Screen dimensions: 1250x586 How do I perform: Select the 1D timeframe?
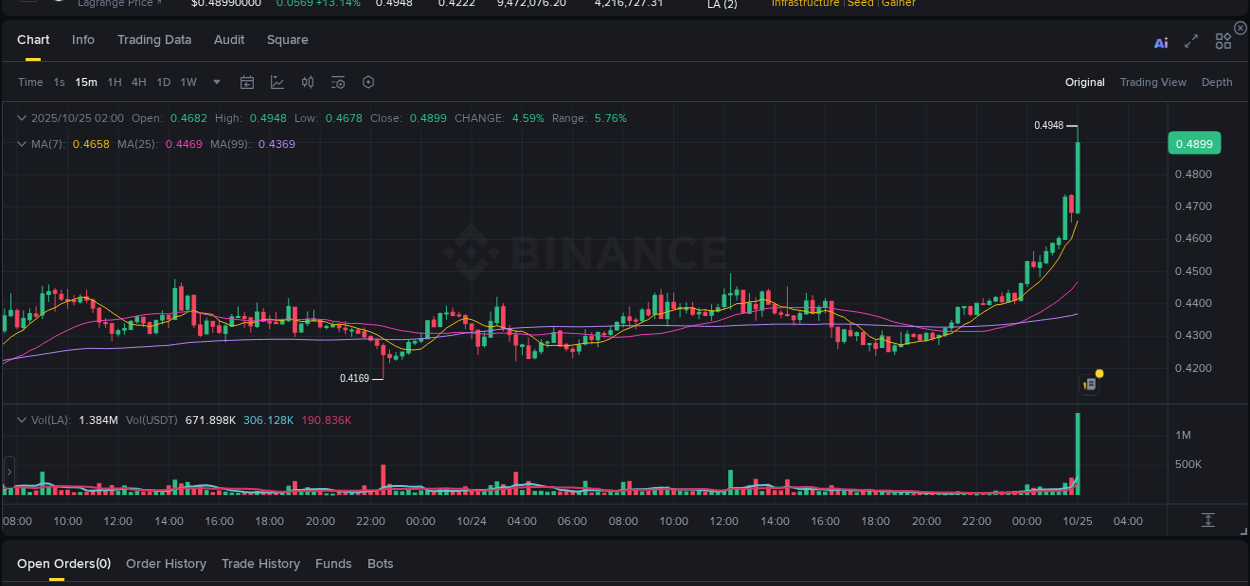[163, 82]
